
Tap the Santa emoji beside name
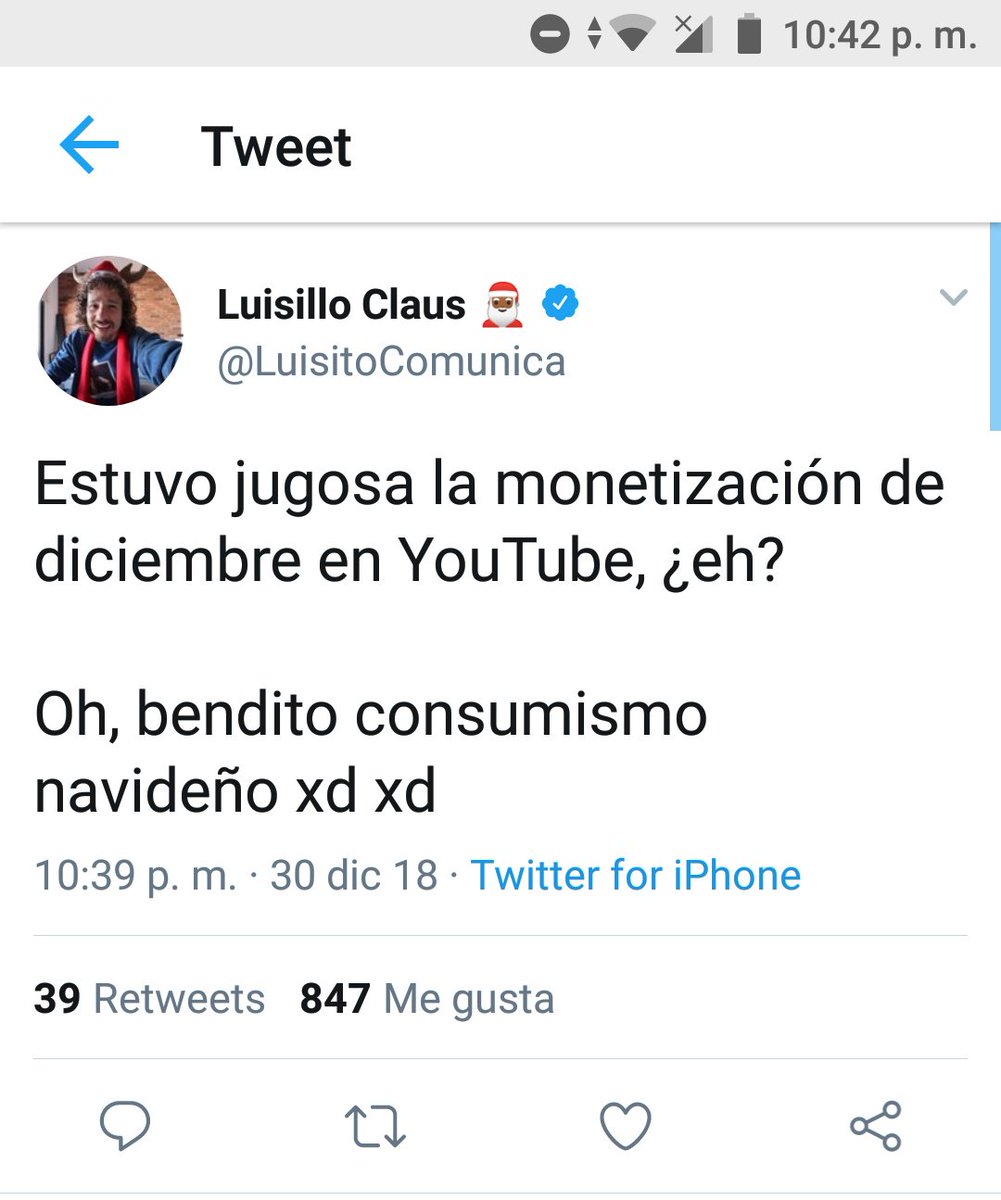[x=504, y=304]
